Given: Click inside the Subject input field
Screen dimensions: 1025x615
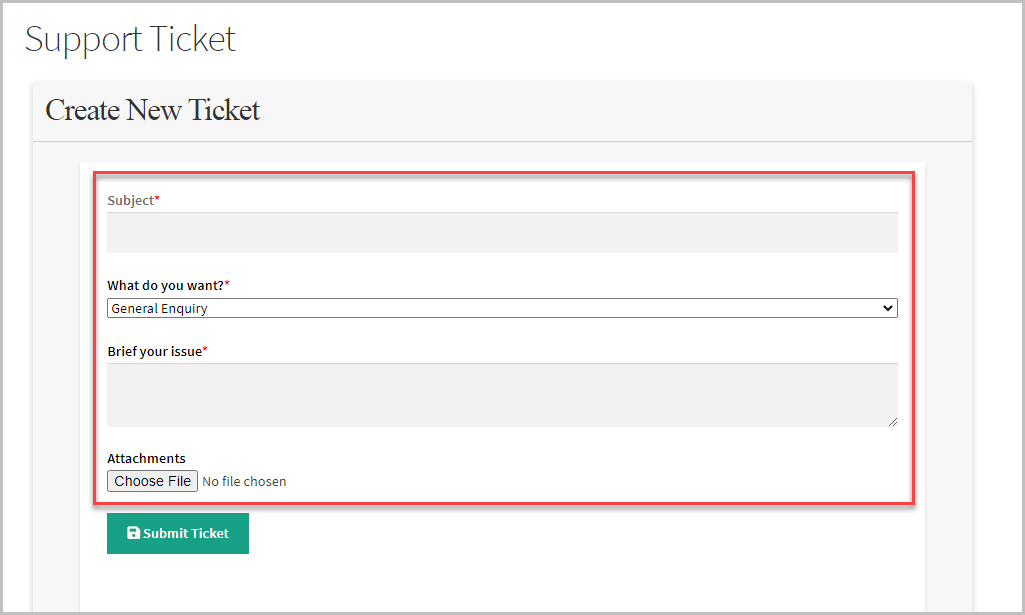Looking at the screenshot, I should click(500, 232).
